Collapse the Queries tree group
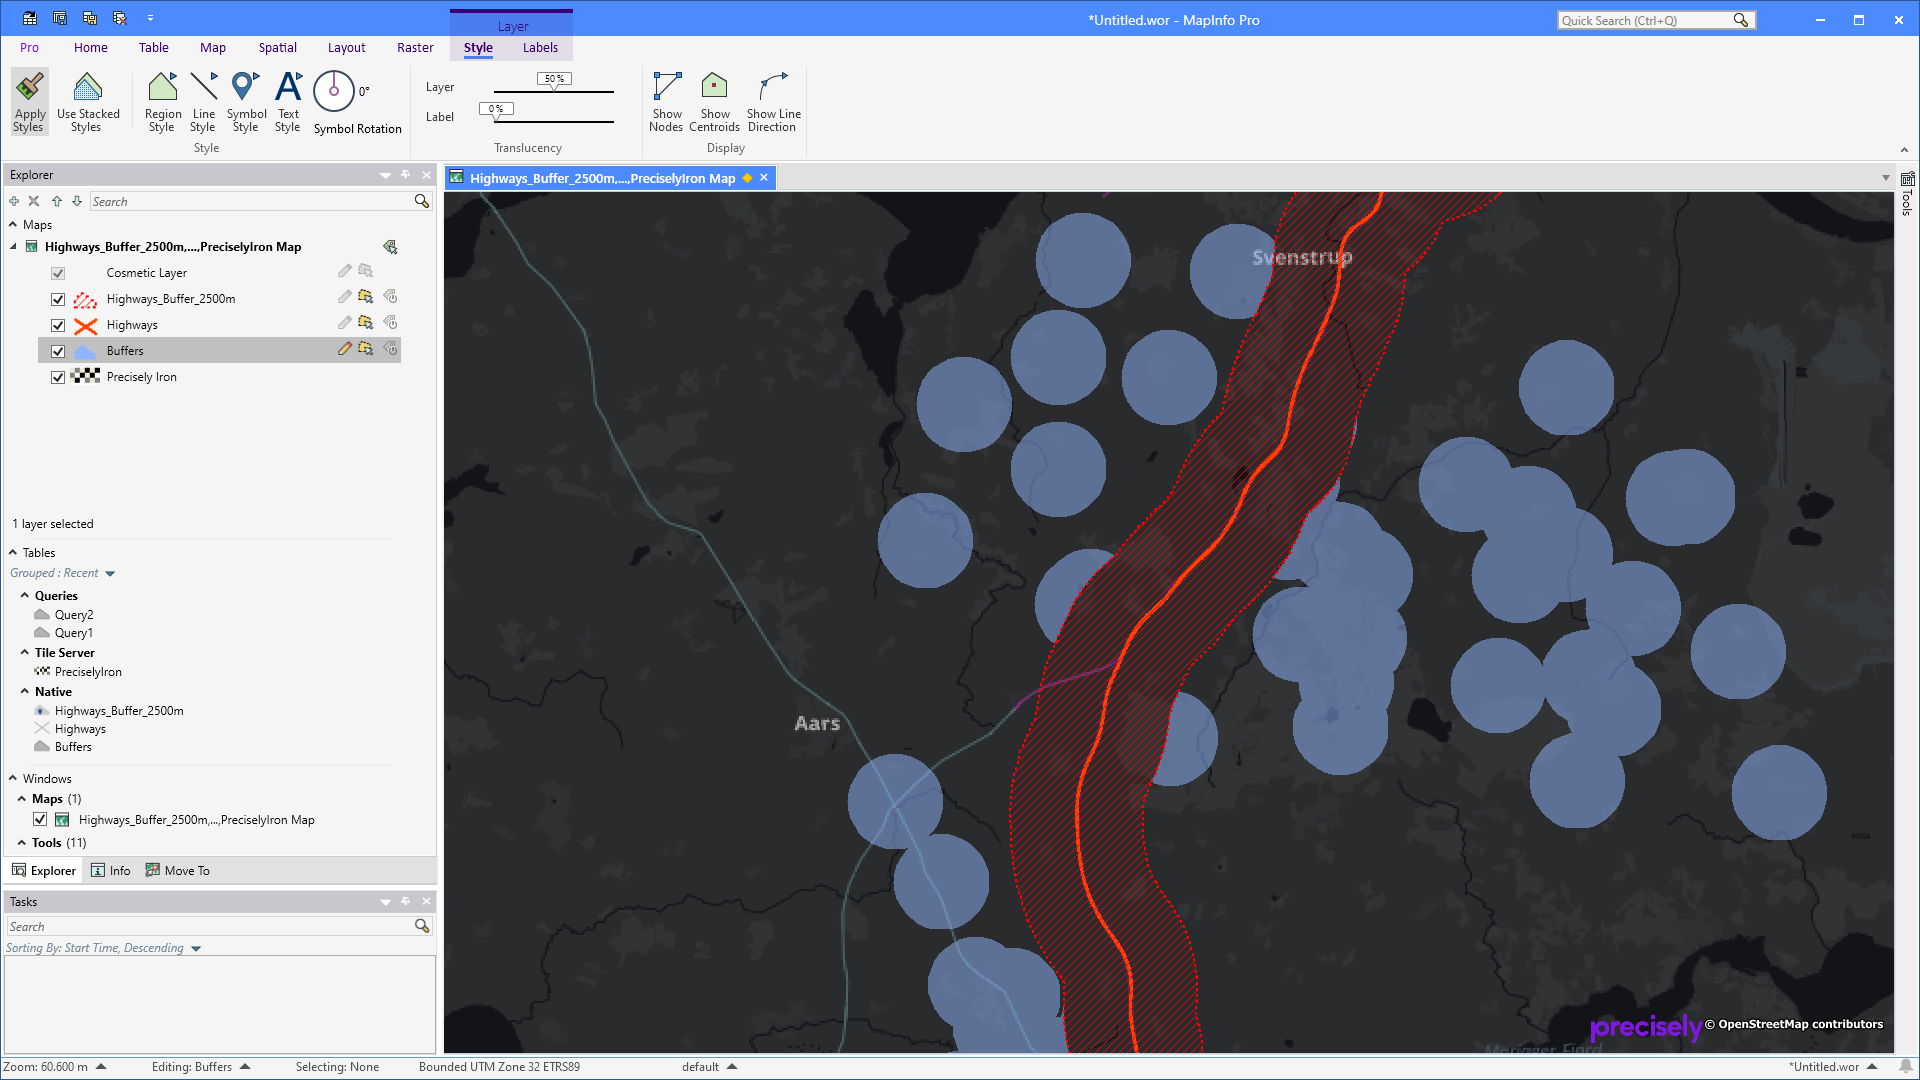 click(x=25, y=596)
